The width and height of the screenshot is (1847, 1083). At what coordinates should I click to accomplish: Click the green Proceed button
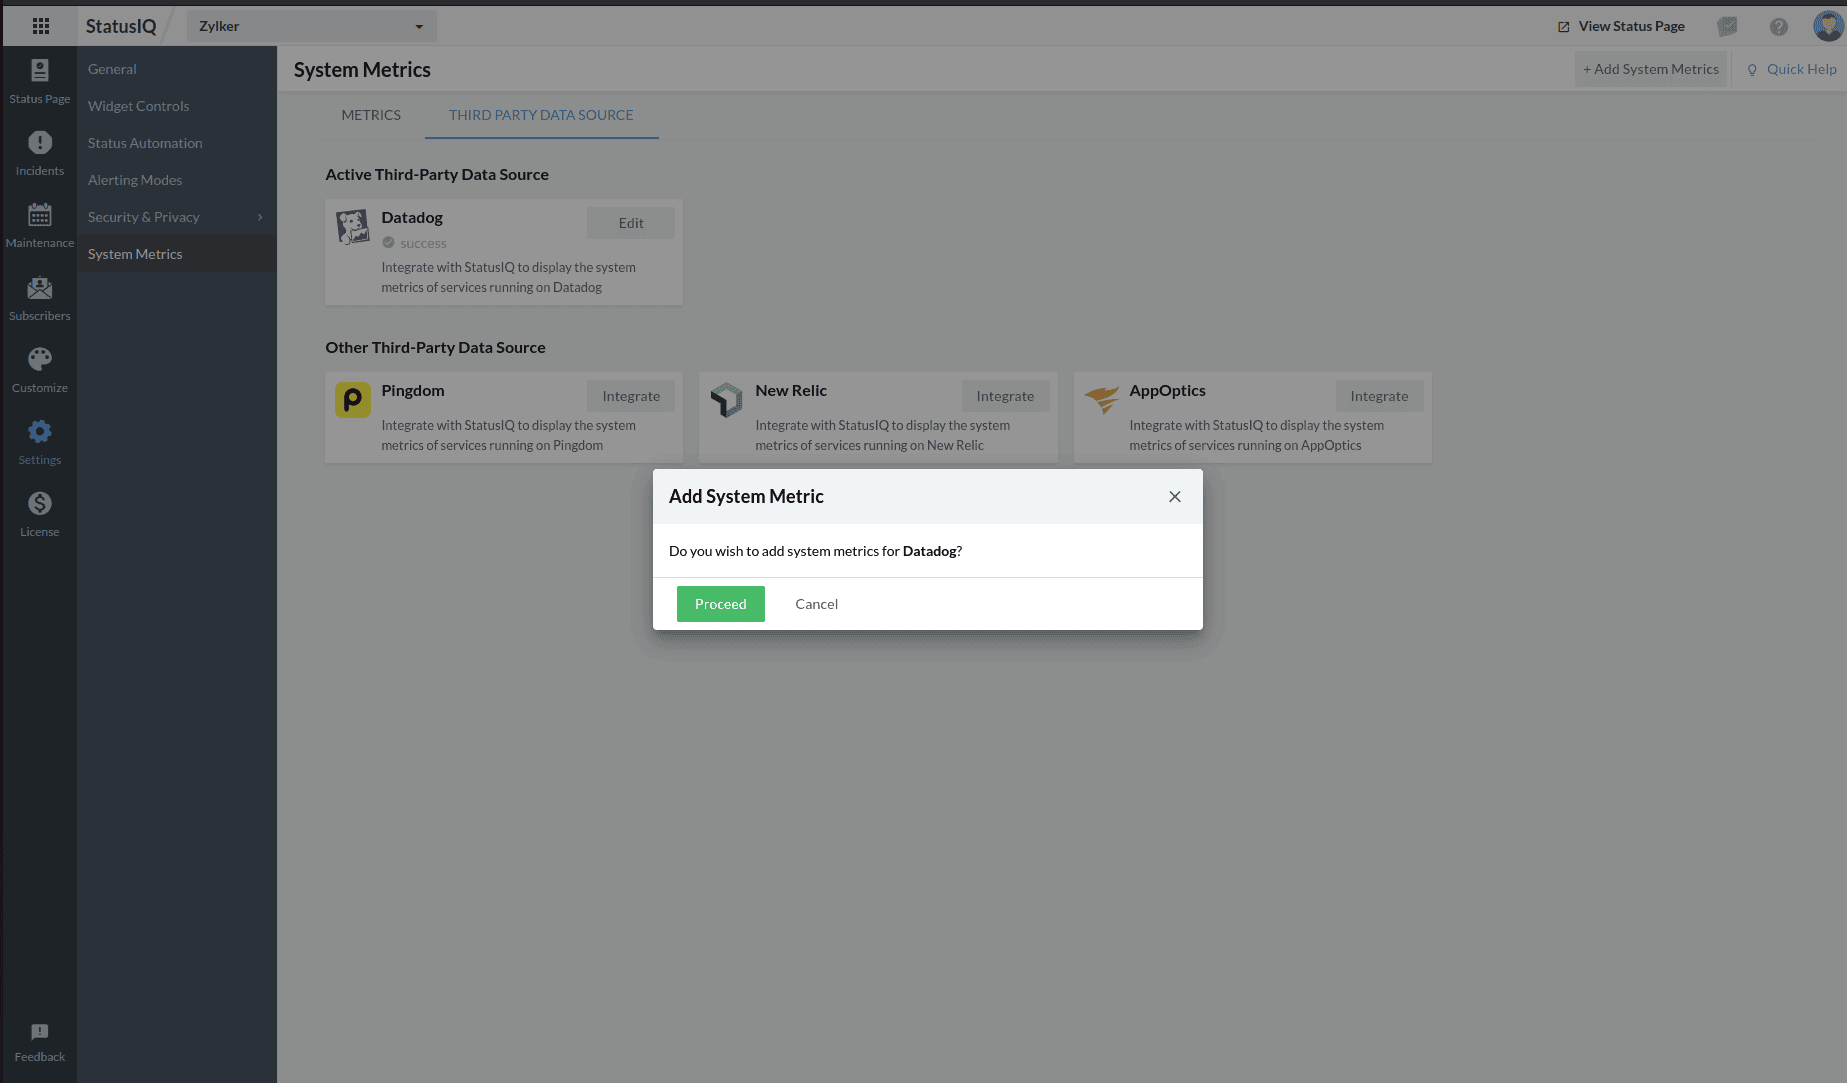coord(720,604)
